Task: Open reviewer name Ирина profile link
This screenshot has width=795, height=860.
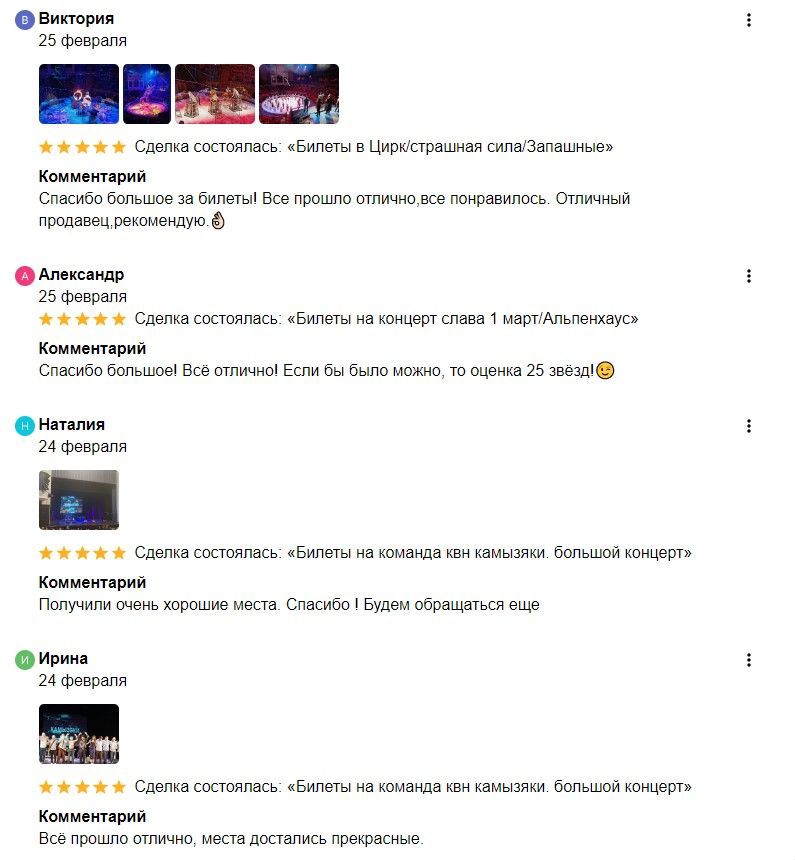Action: [63, 658]
